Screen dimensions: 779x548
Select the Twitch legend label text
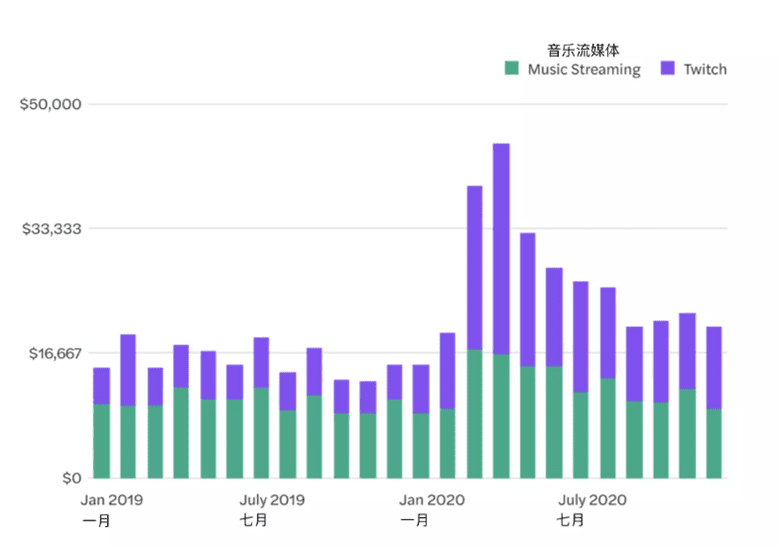(705, 69)
